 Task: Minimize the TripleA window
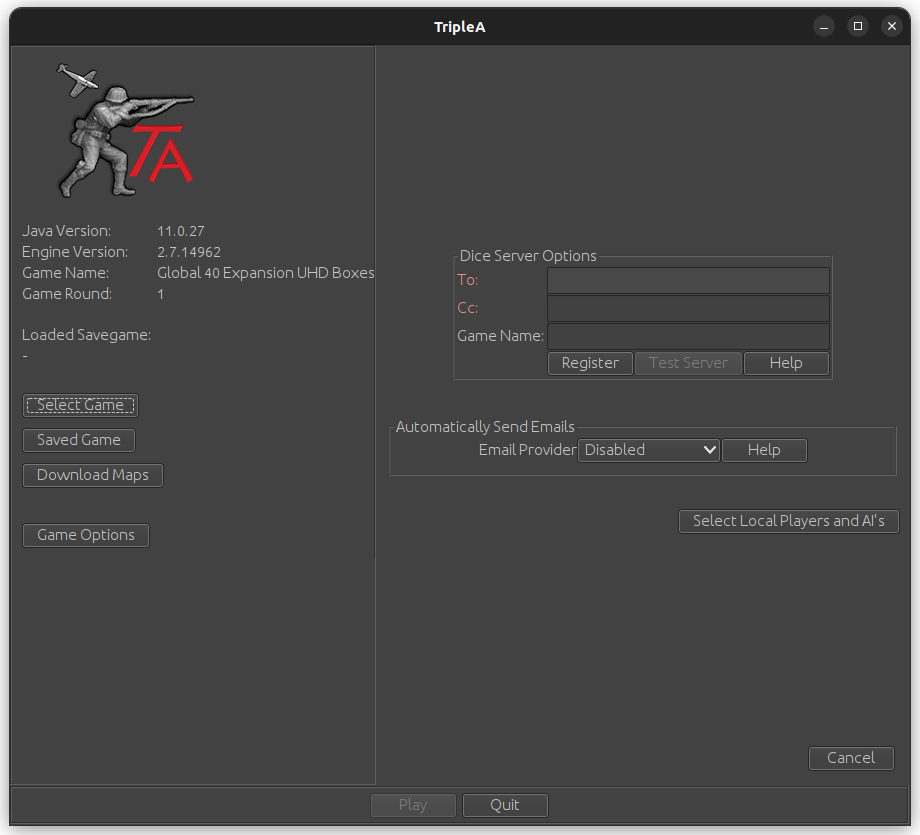click(x=824, y=26)
